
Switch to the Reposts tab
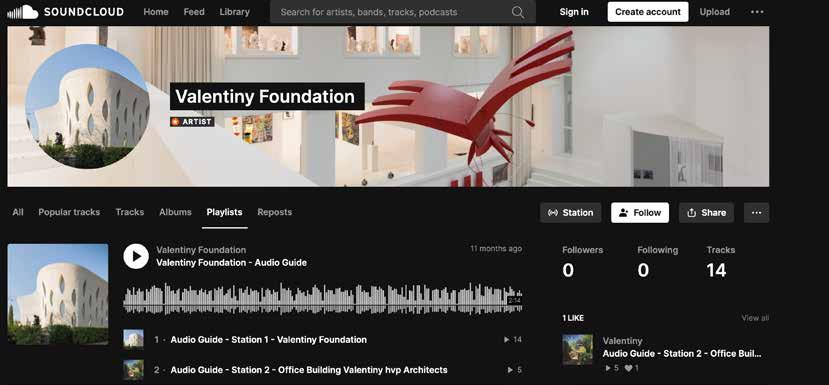(x=274, y=212)
